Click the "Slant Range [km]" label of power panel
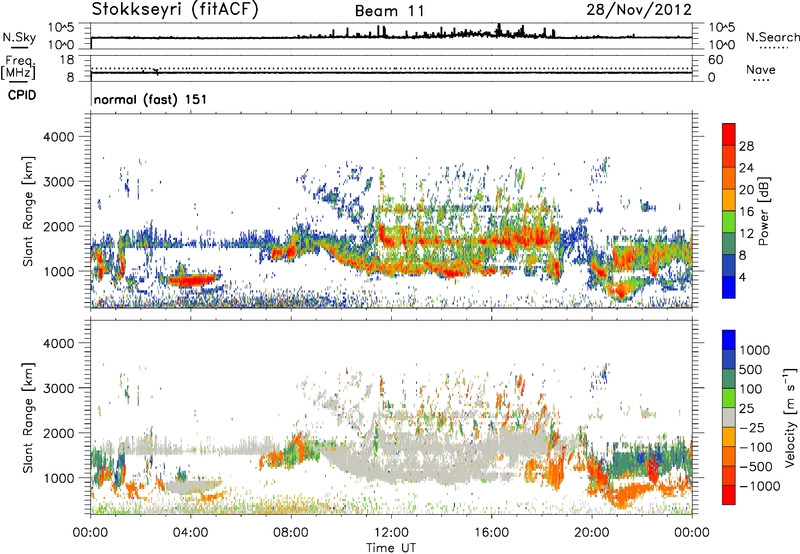Viewport: 800px width, 554px height. (28, 211)
